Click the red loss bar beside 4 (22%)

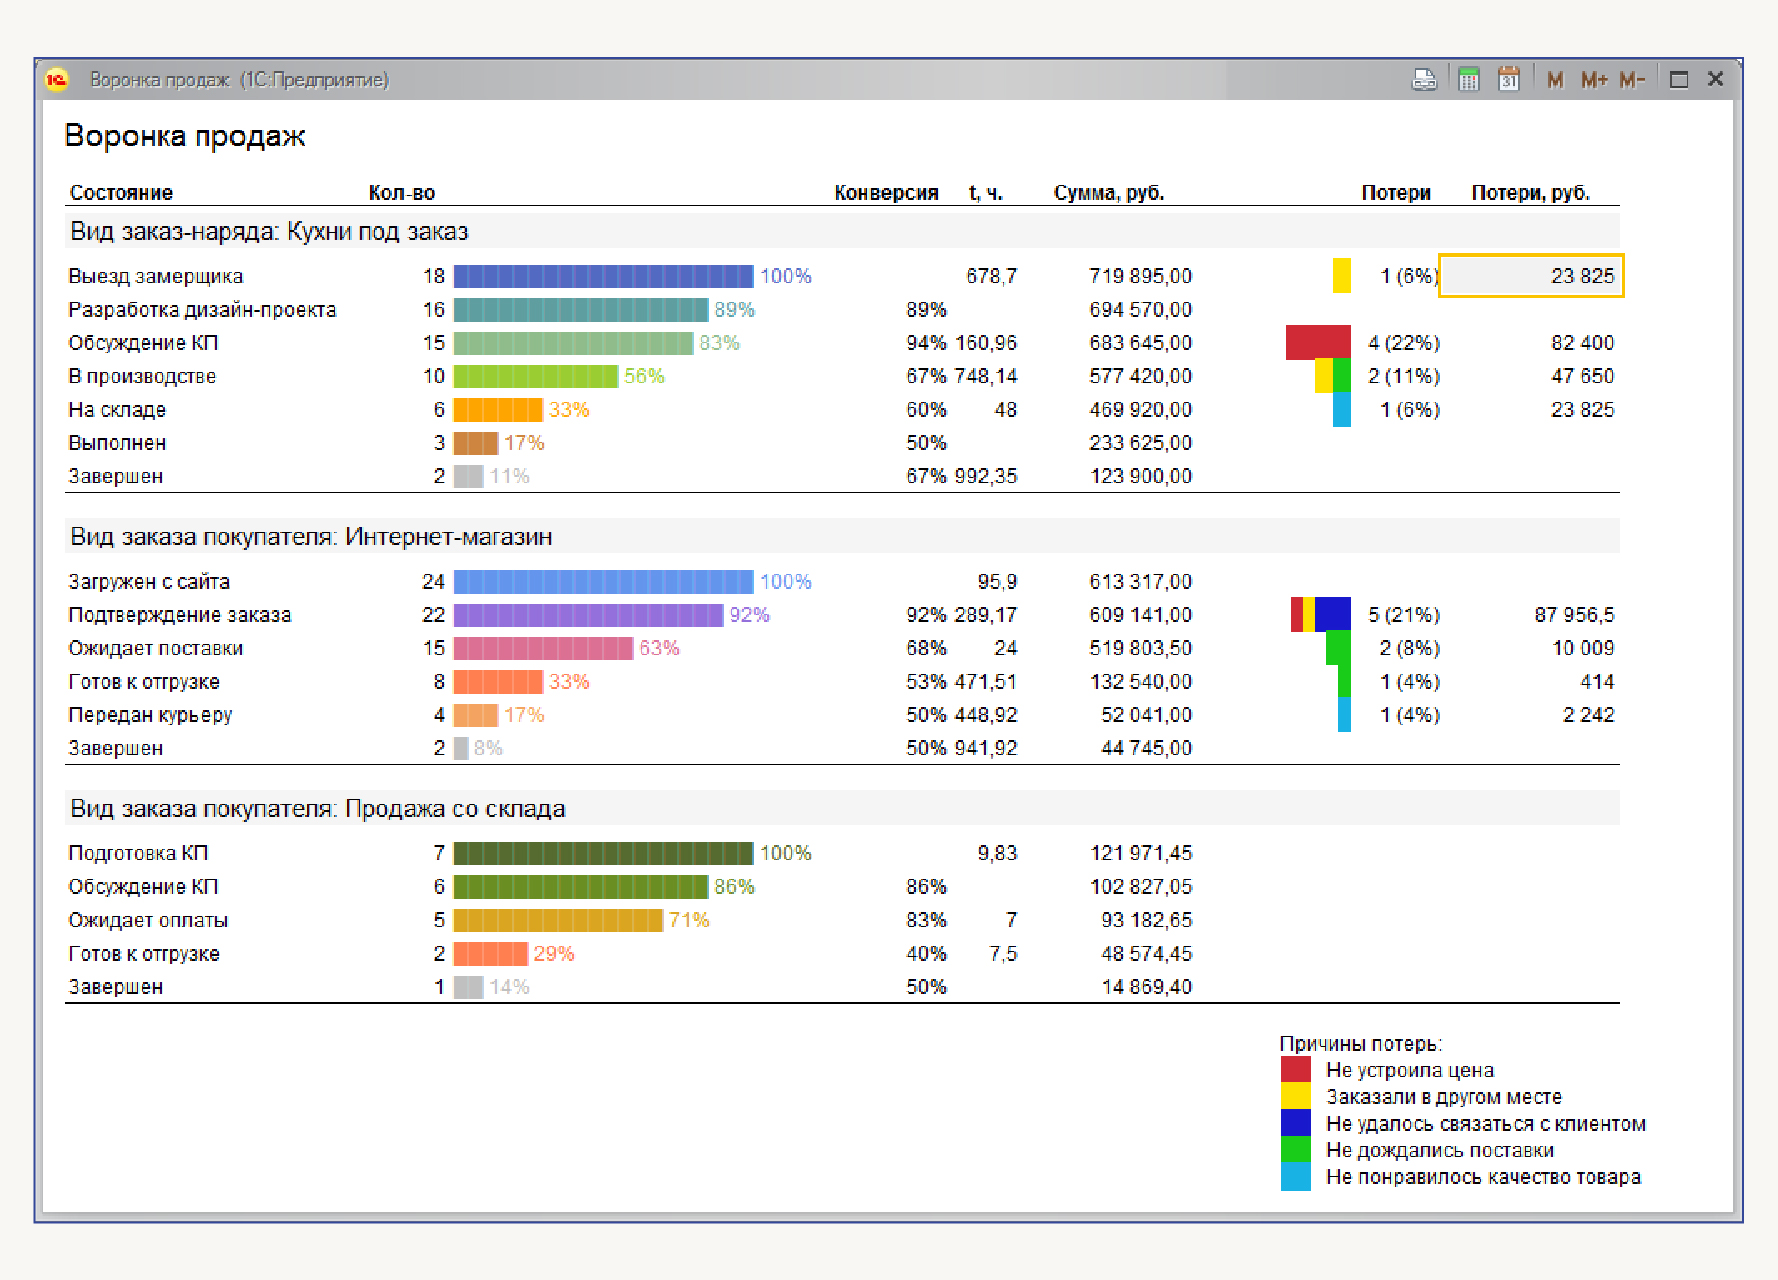[x=1317, y=342]
